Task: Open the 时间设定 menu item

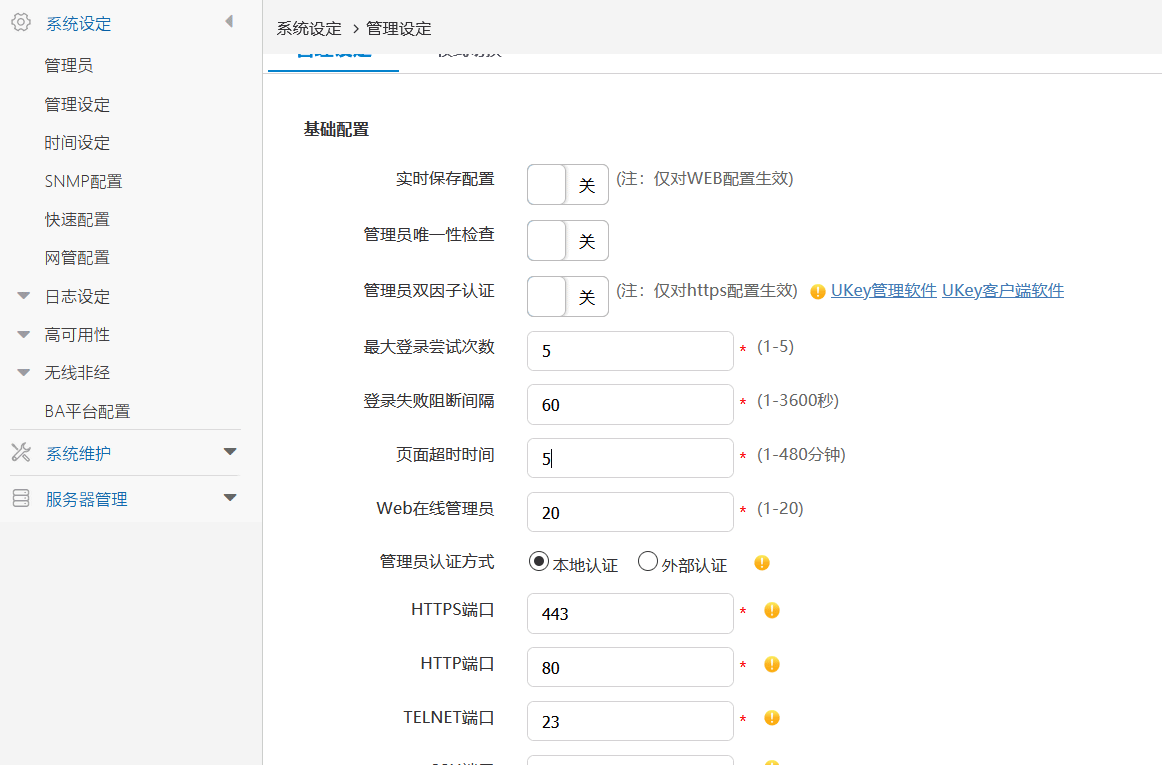Action: pyautogui.click(x=77, y=143)
